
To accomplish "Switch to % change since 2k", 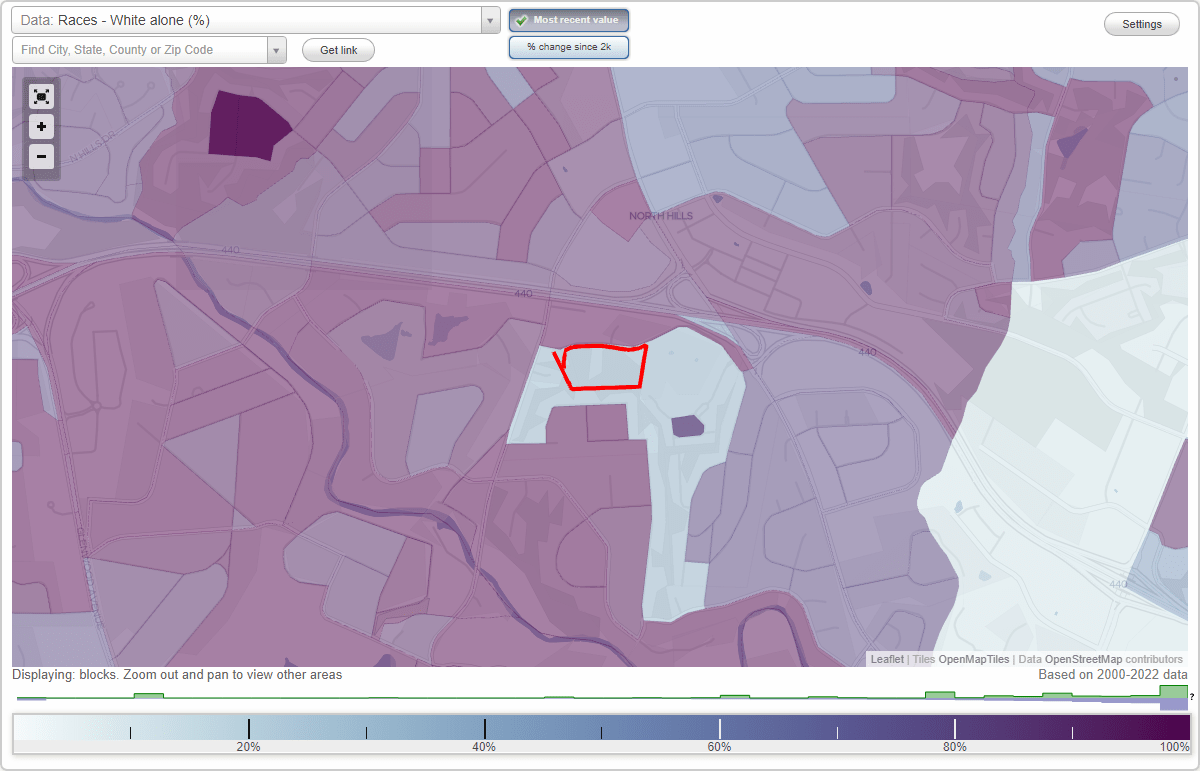I will [569, 47].
